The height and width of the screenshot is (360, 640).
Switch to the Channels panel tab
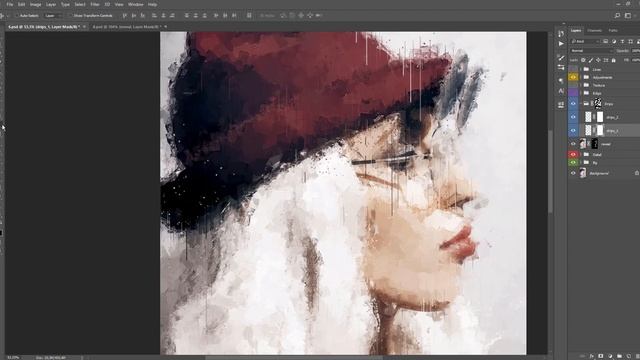tap(594, 31)
